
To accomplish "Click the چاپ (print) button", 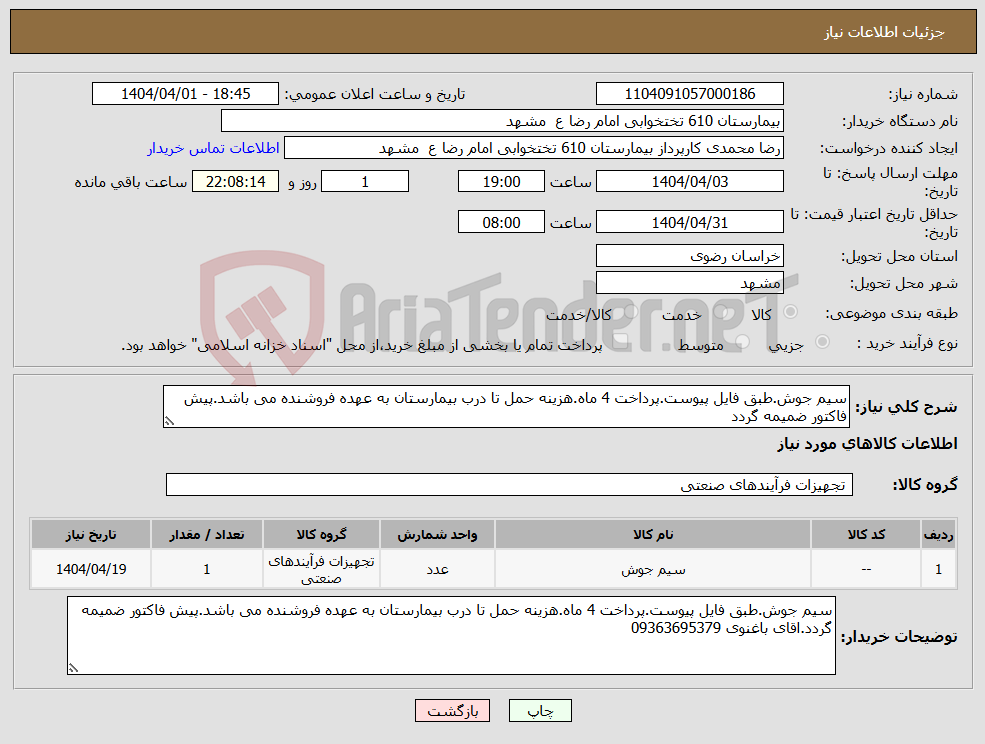I will 540,711.
